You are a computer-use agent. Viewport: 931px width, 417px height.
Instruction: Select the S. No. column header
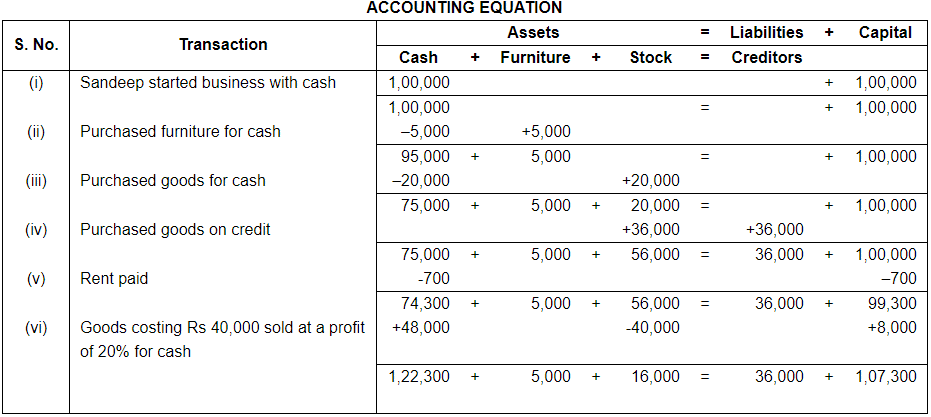click(36, 44)
